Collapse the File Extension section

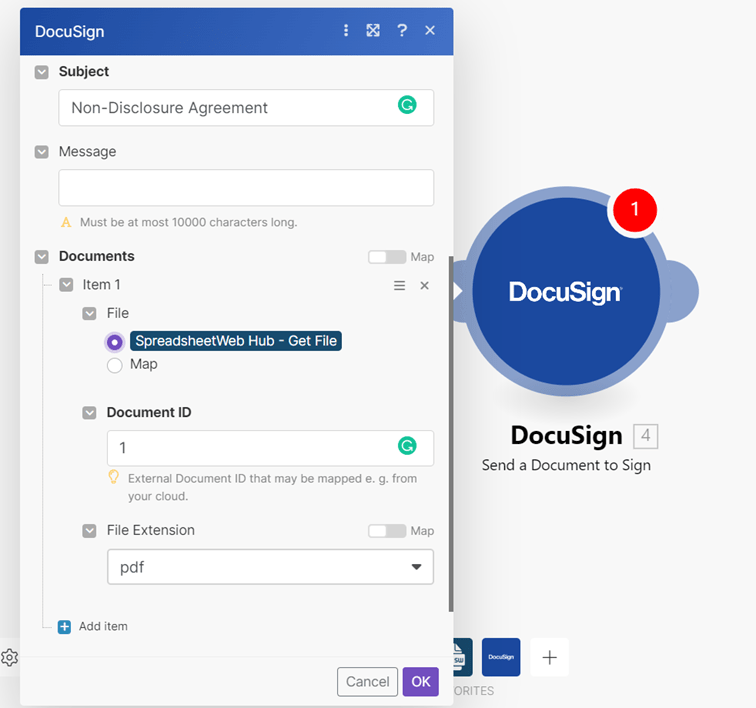[89, 531]
